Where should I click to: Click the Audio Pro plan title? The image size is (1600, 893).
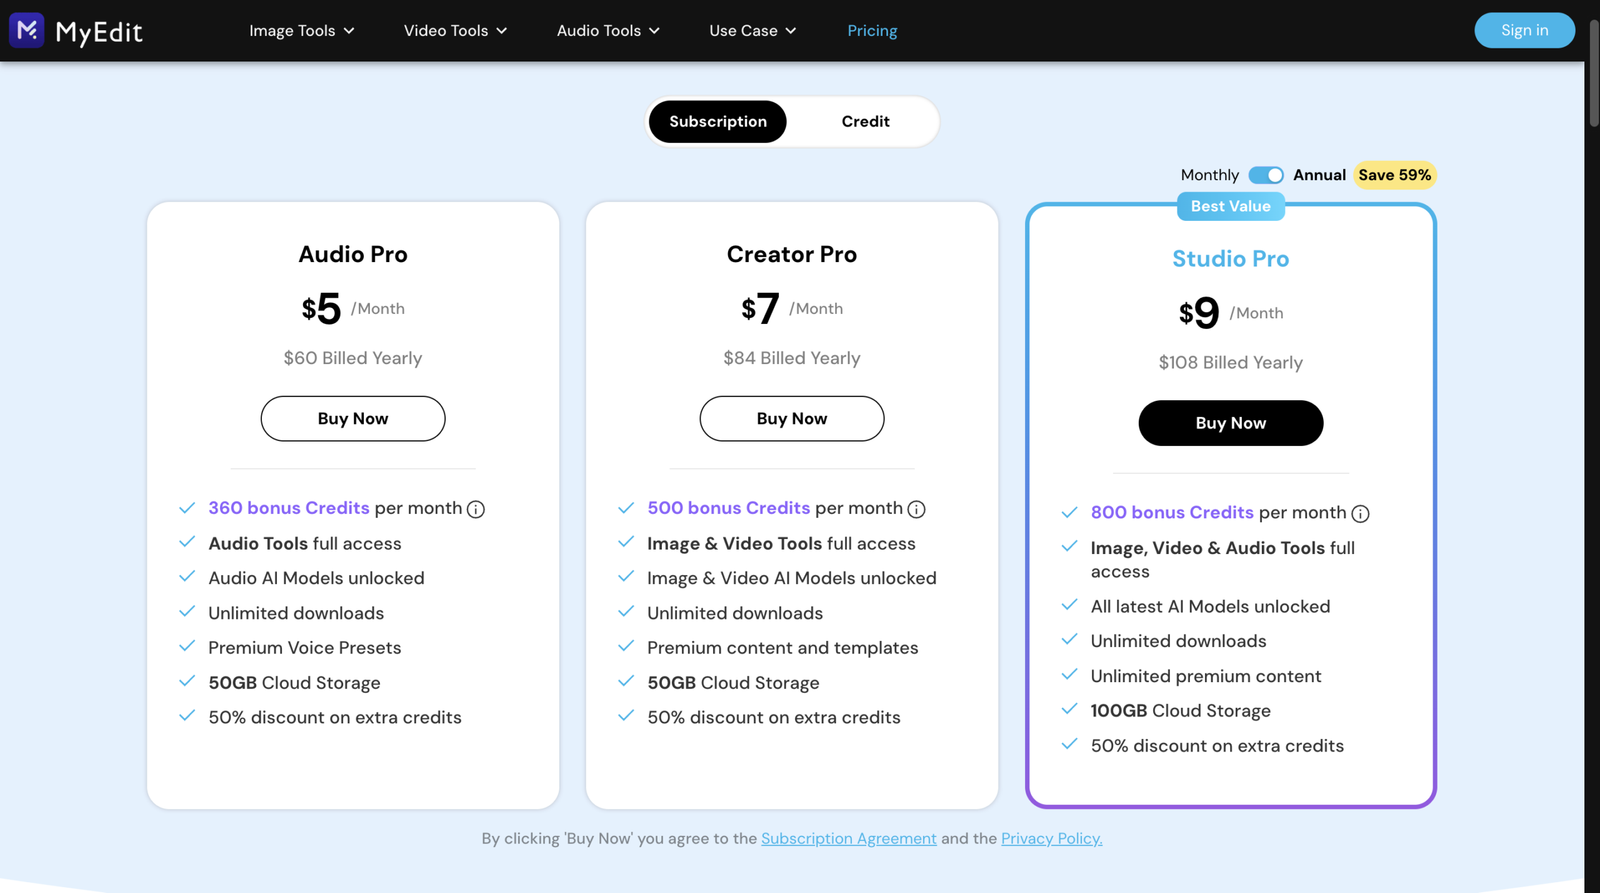[x=353, y=254]
